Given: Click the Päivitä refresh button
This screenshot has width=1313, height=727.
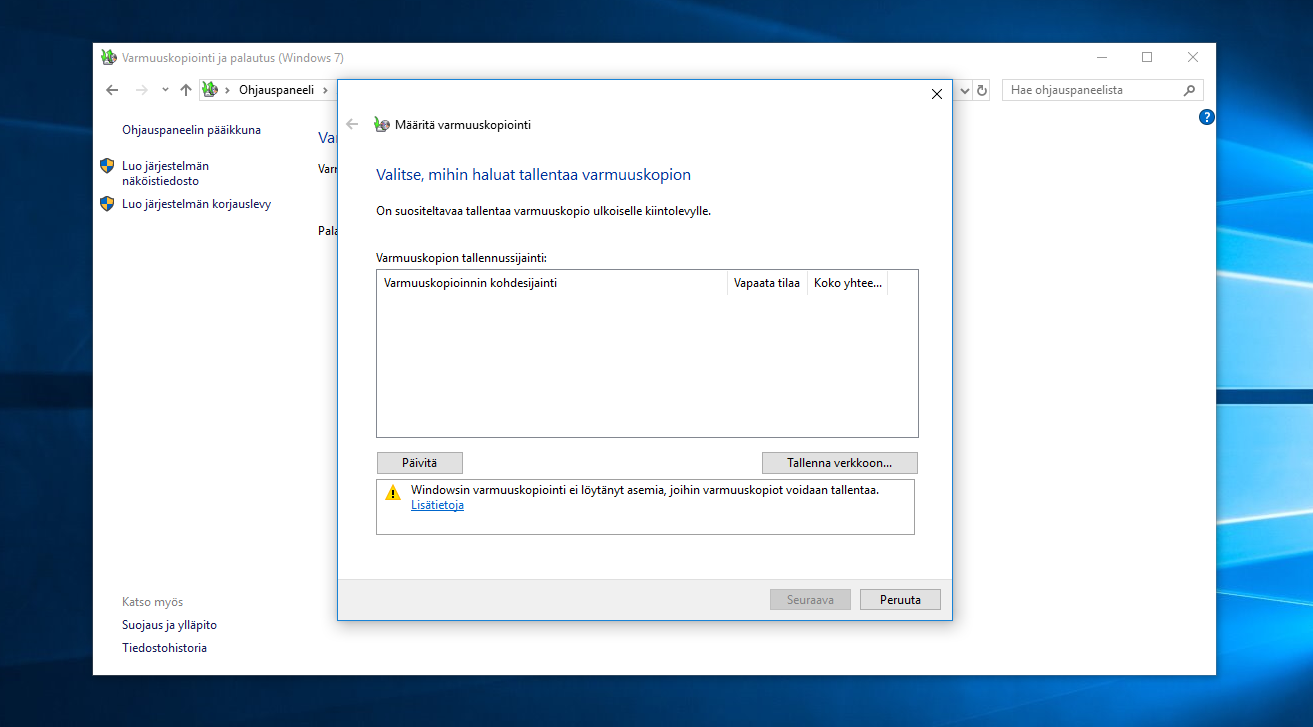Looking at the screenshot, I should pyautogui.click(x=419, y=463).
